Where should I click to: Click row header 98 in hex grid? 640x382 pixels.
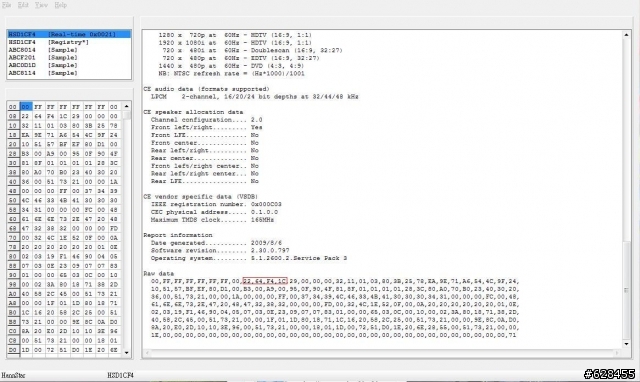click(13, 284)
